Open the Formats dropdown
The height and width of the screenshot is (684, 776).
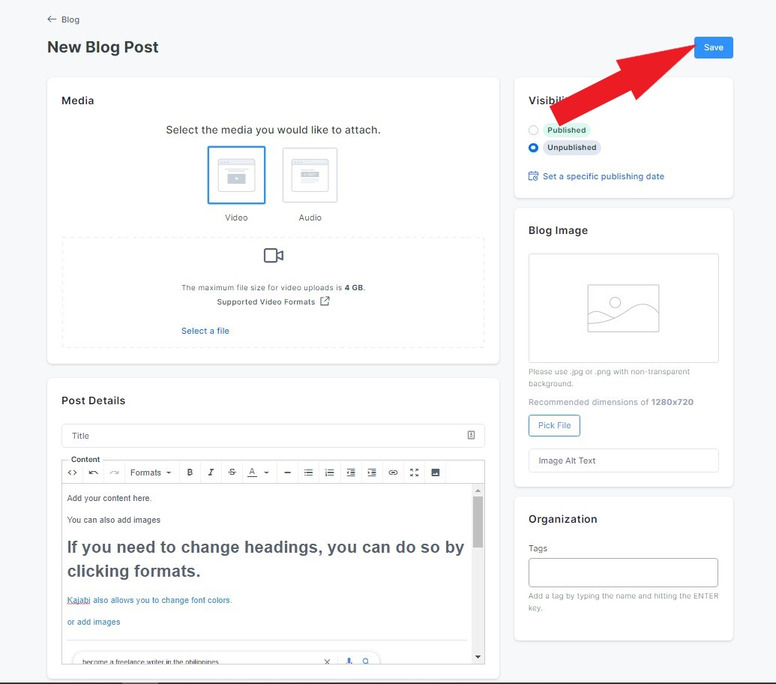(150, 473)
